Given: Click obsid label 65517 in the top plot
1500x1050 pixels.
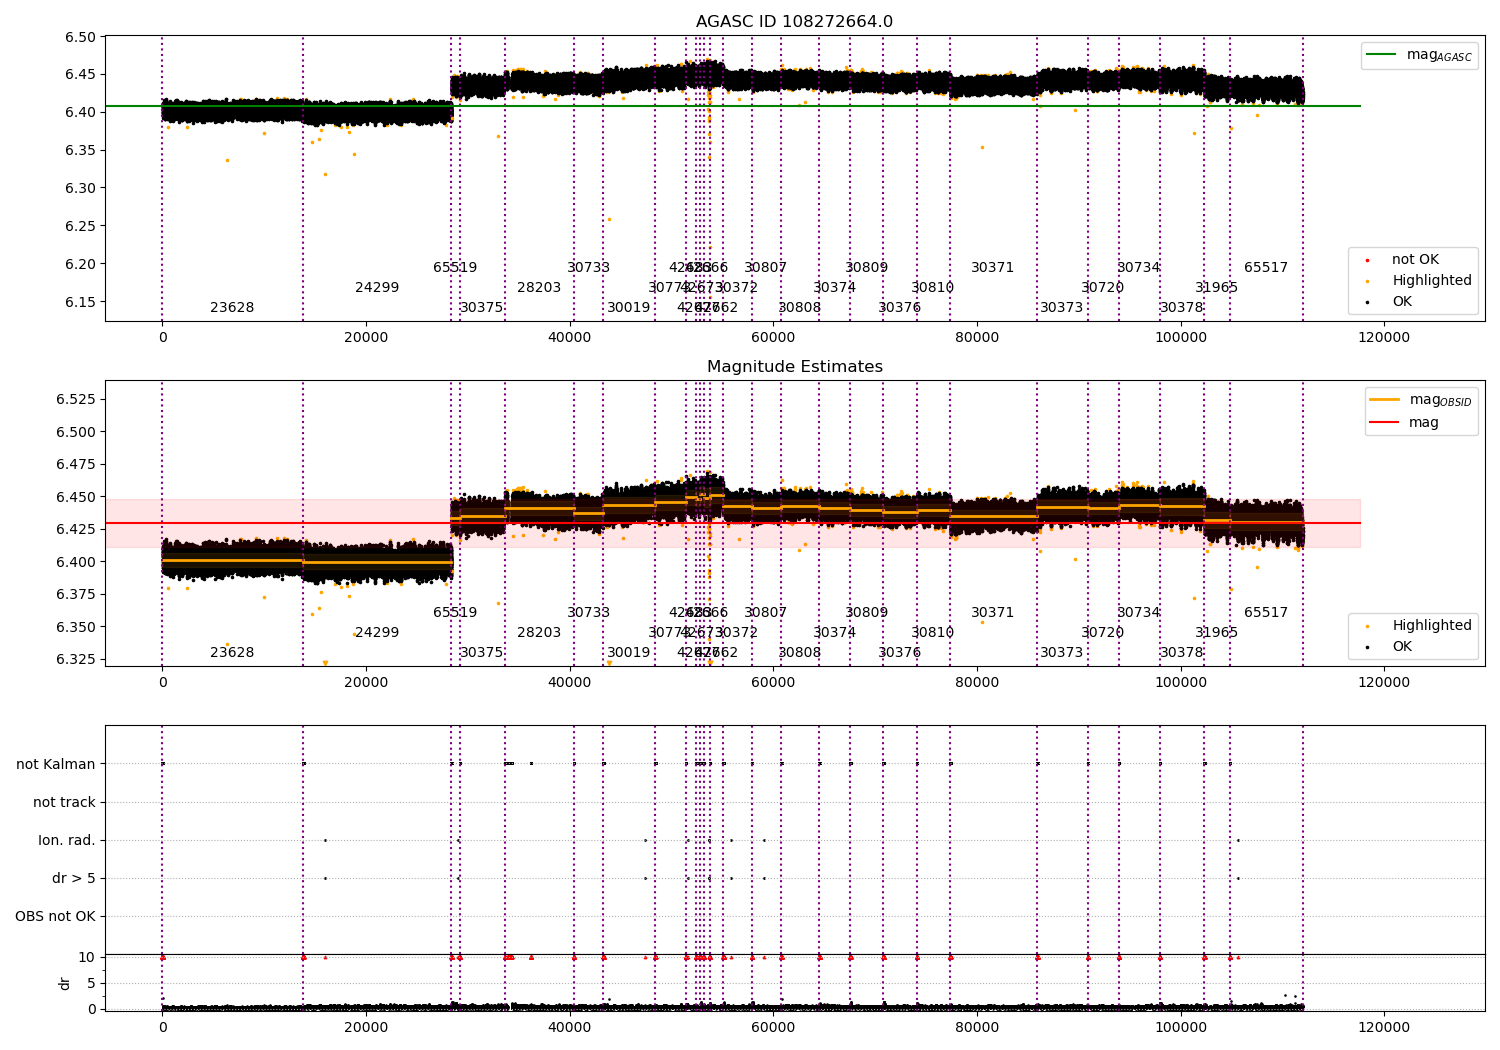Looking at the screenshot, I should tap(1266, 268).
